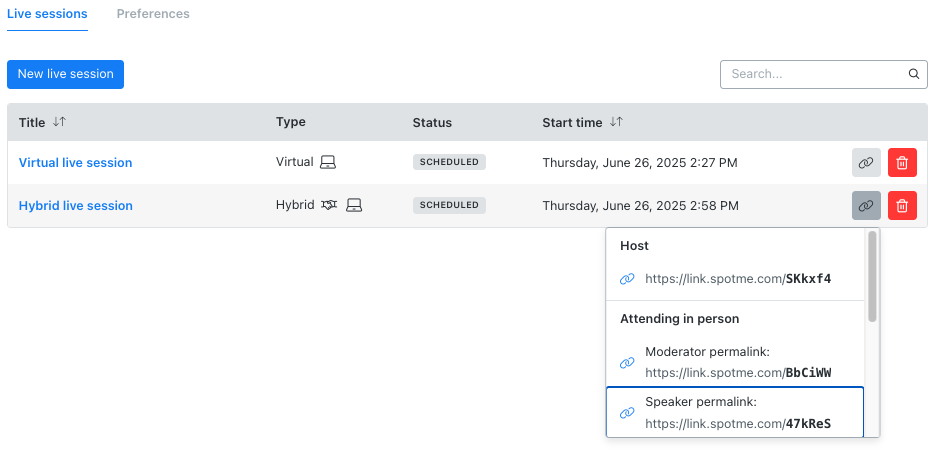This screenshot has width=943, height=455.
Task: Click the Virtual type label
Action: [295, 162]
